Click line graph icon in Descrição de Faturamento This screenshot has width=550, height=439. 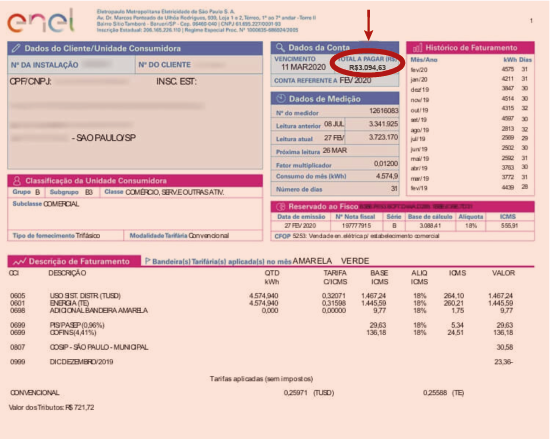tap(19, 262)
